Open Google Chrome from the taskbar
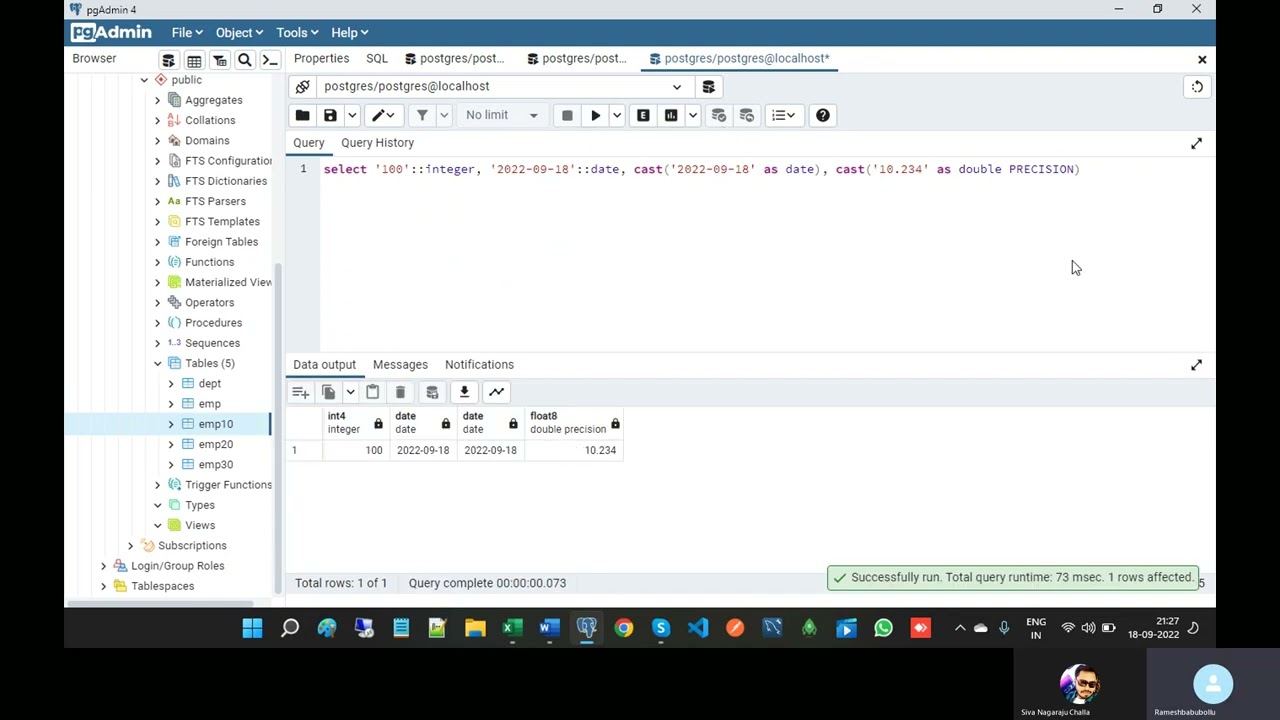Image resolution: width=1280 pixels, height=720 pixels. point(623,628)
